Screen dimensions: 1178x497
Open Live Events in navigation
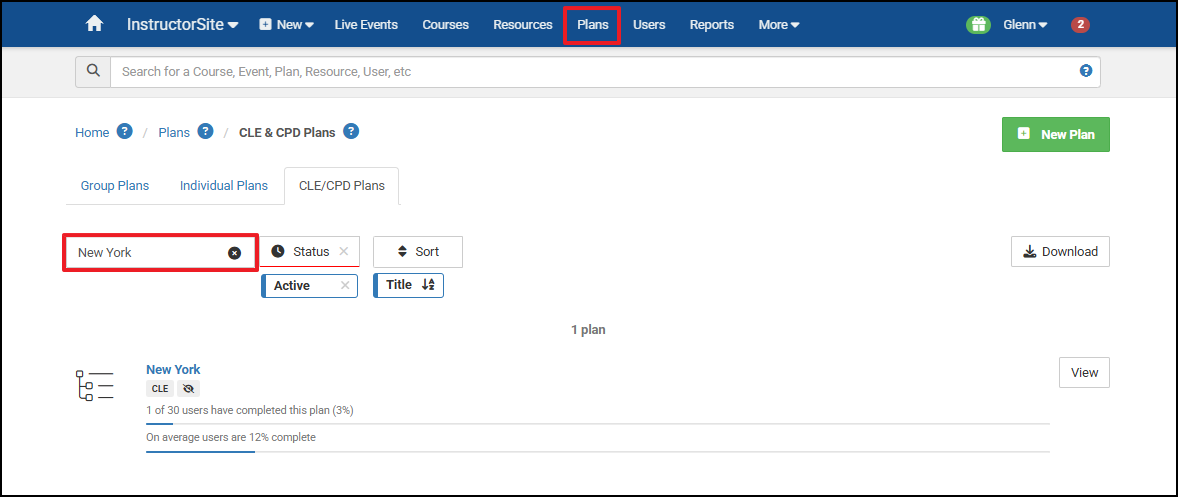tap(366, 25)
